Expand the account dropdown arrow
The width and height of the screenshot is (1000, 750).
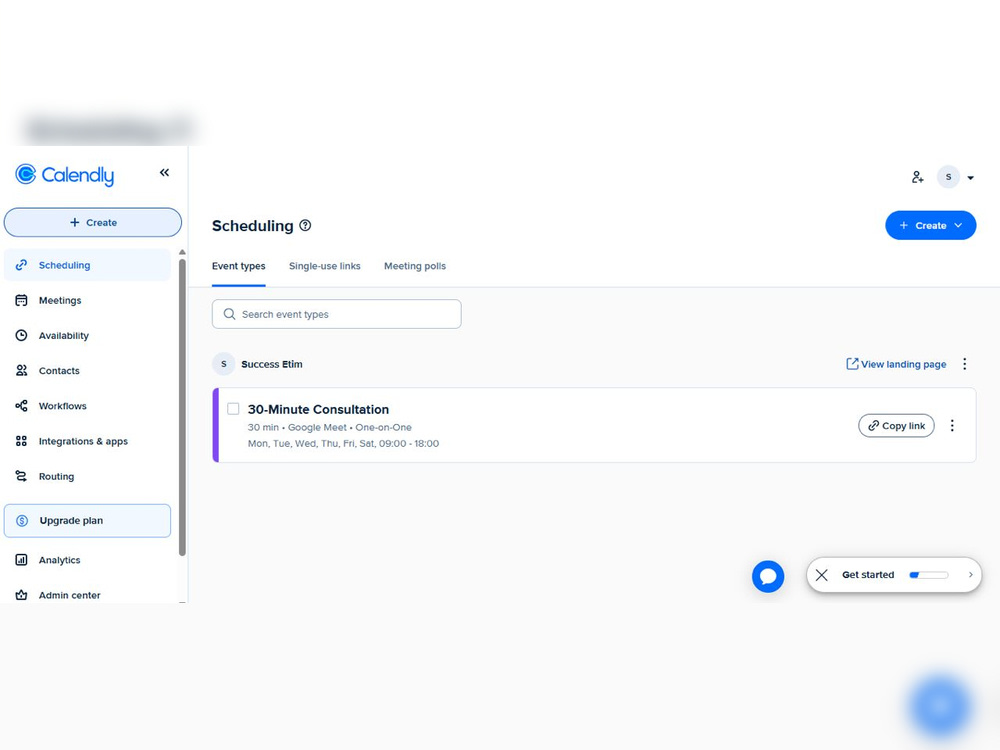(x=970, y=178)
